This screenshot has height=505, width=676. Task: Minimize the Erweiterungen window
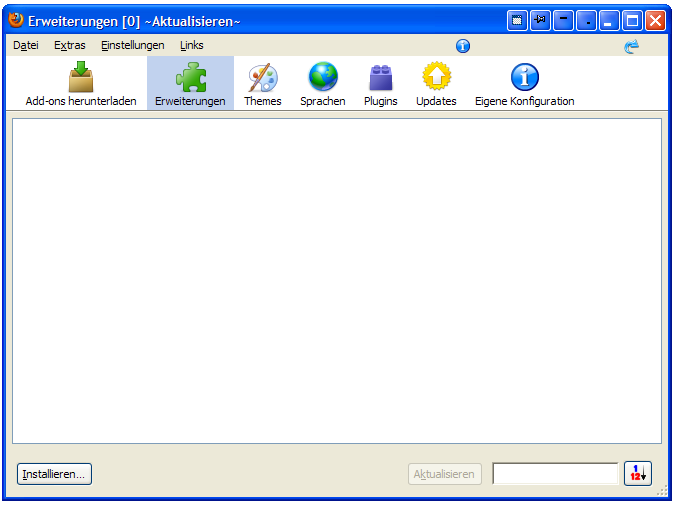click(609, 20)
